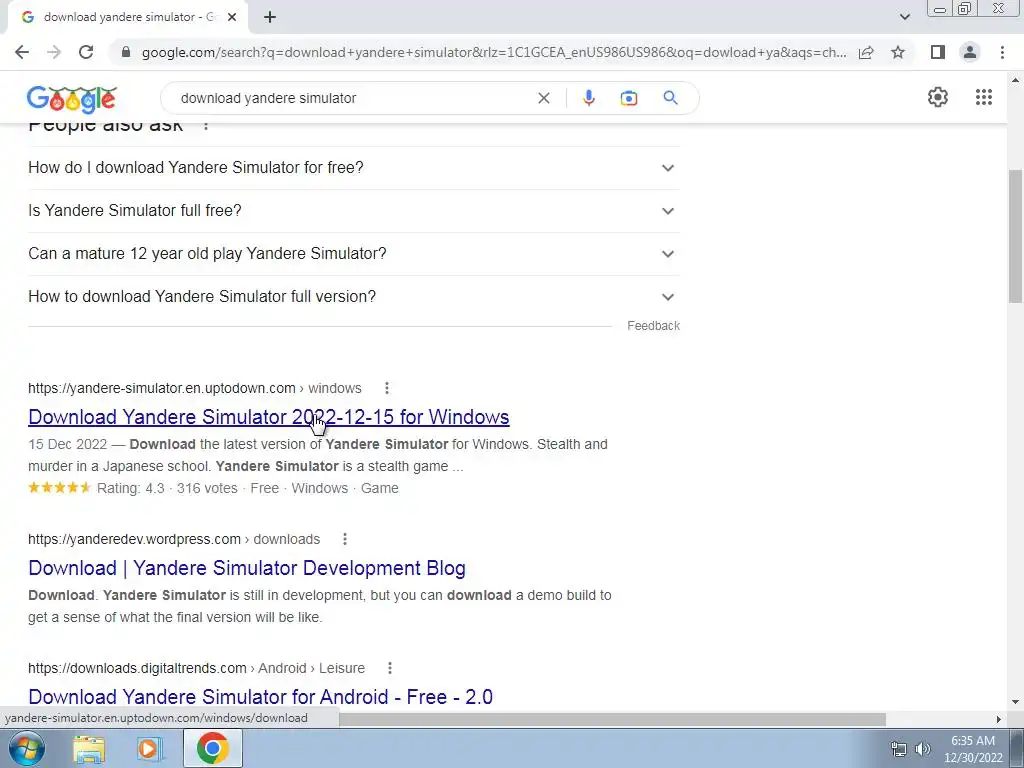The width and height of the screenshot is (1024, 768).
Task: Open 'Download Yandere Simulator 2022-12-15 for Windows'
Action: tap(268, 417)
